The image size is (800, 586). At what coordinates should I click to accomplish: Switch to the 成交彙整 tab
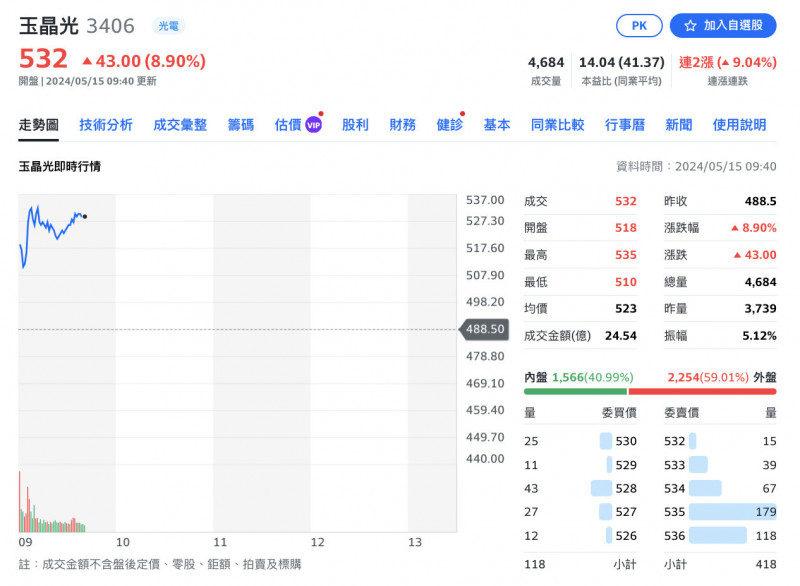(x=180, y=125)
